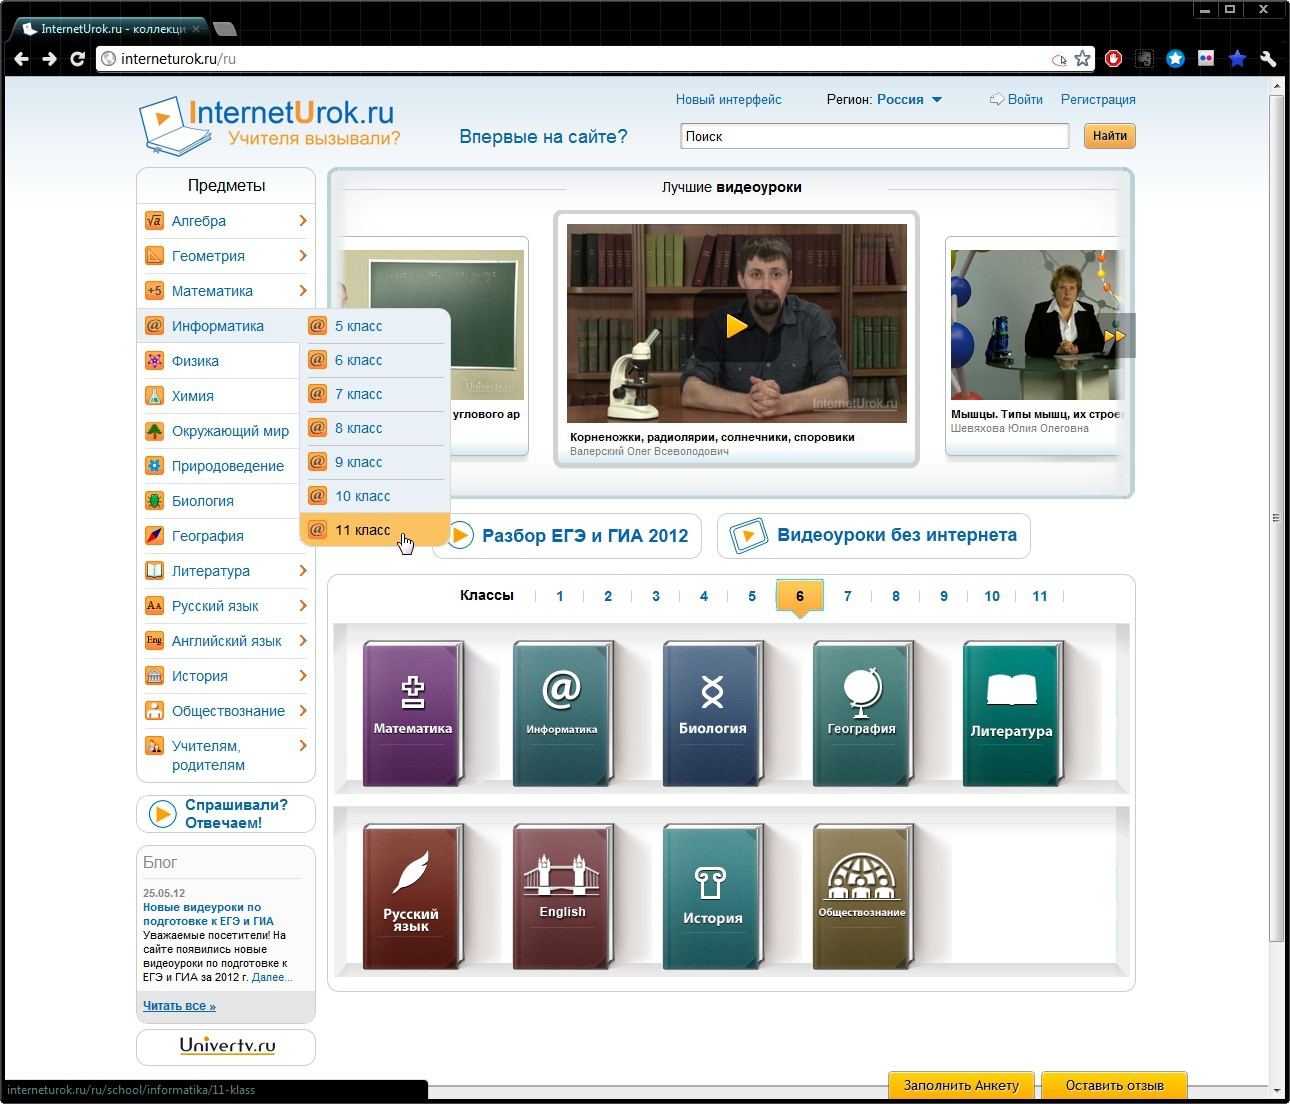Select 8 класс in Информатика submenu
1290x1104 pixels.
pyautogui.click(x=359, y=428)
